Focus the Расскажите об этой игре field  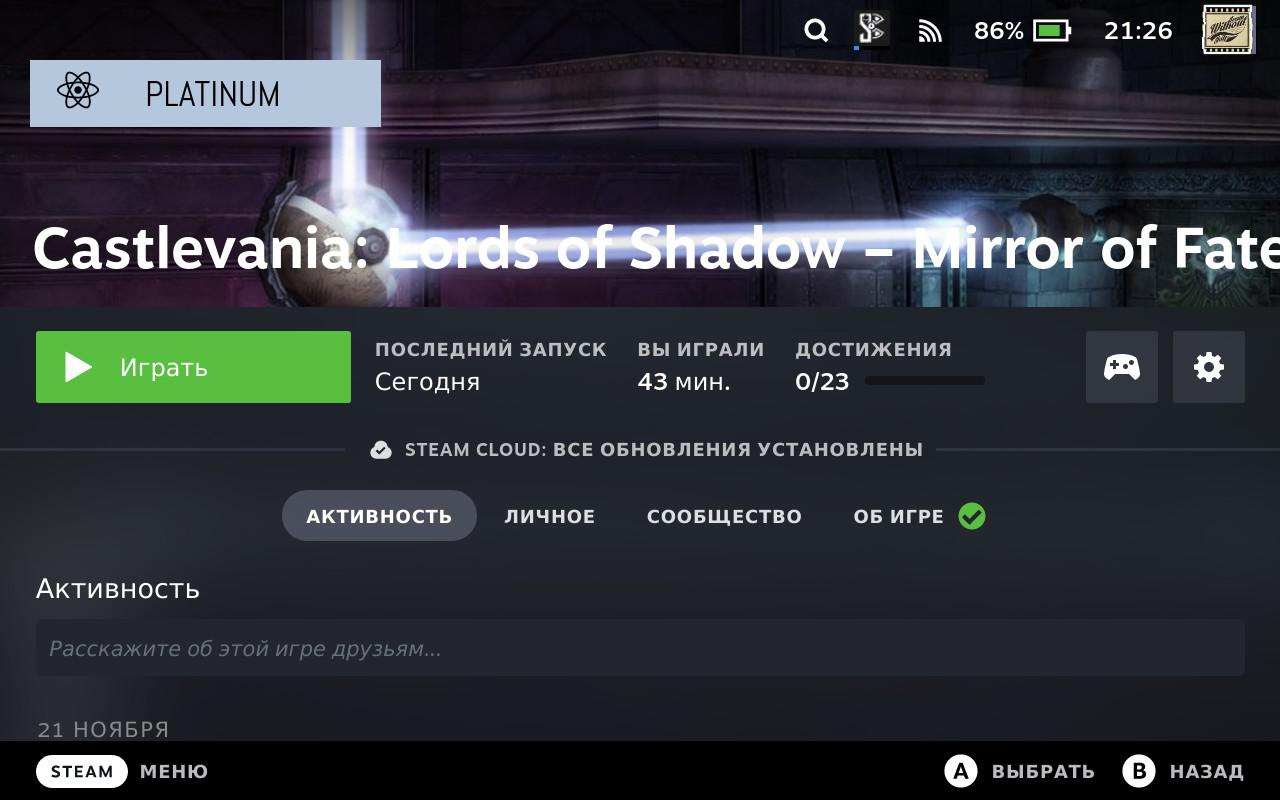640,648
